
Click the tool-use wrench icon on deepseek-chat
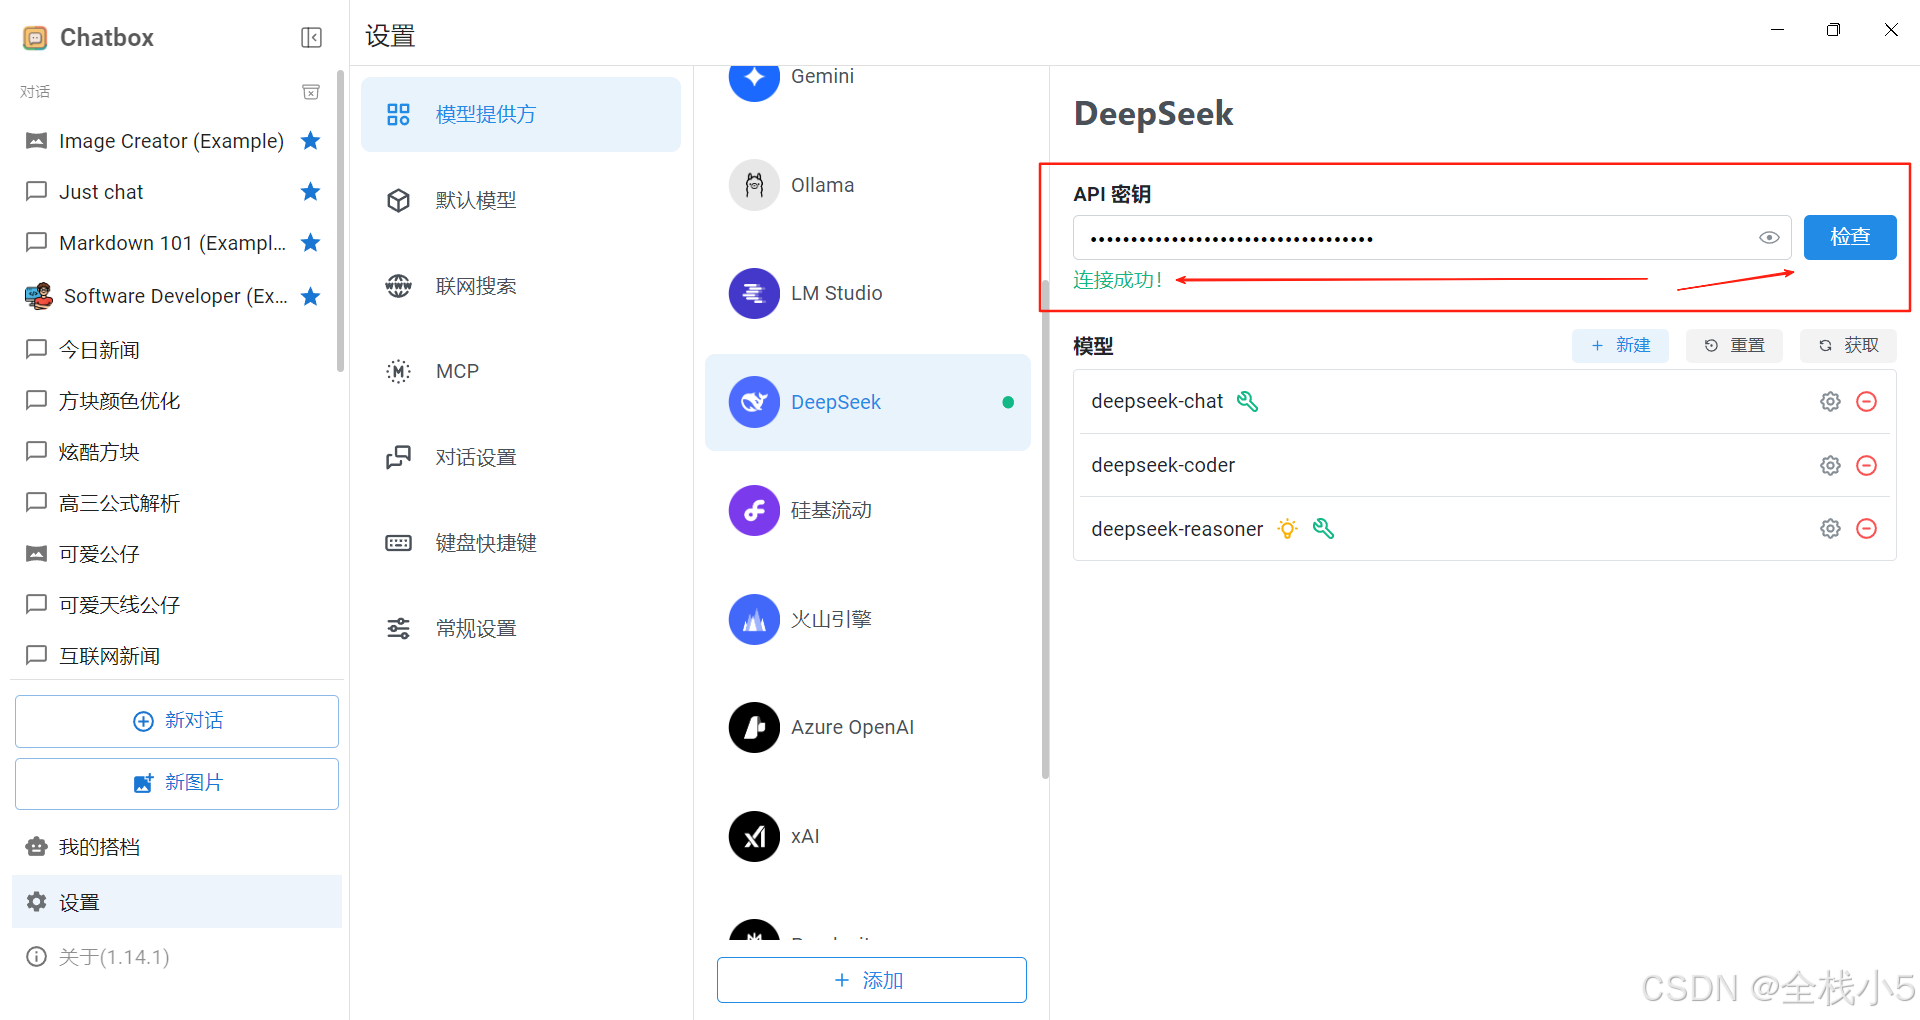pos(1247,401)
